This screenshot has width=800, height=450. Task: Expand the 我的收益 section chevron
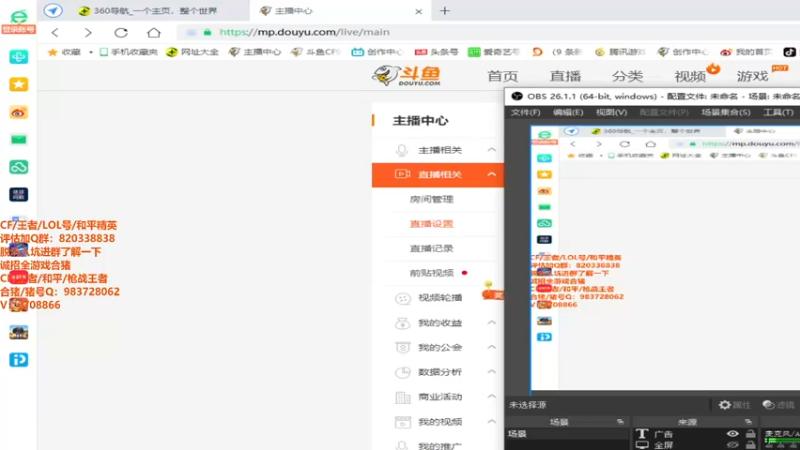pos(491,322)
